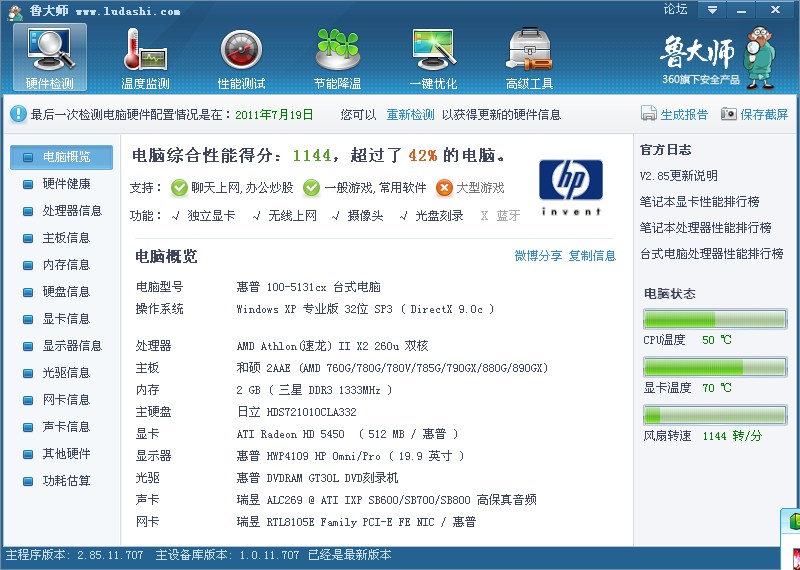Open 高级工具 toolbox icon
Screen dimensions: 800x570
tap(529, 50)
